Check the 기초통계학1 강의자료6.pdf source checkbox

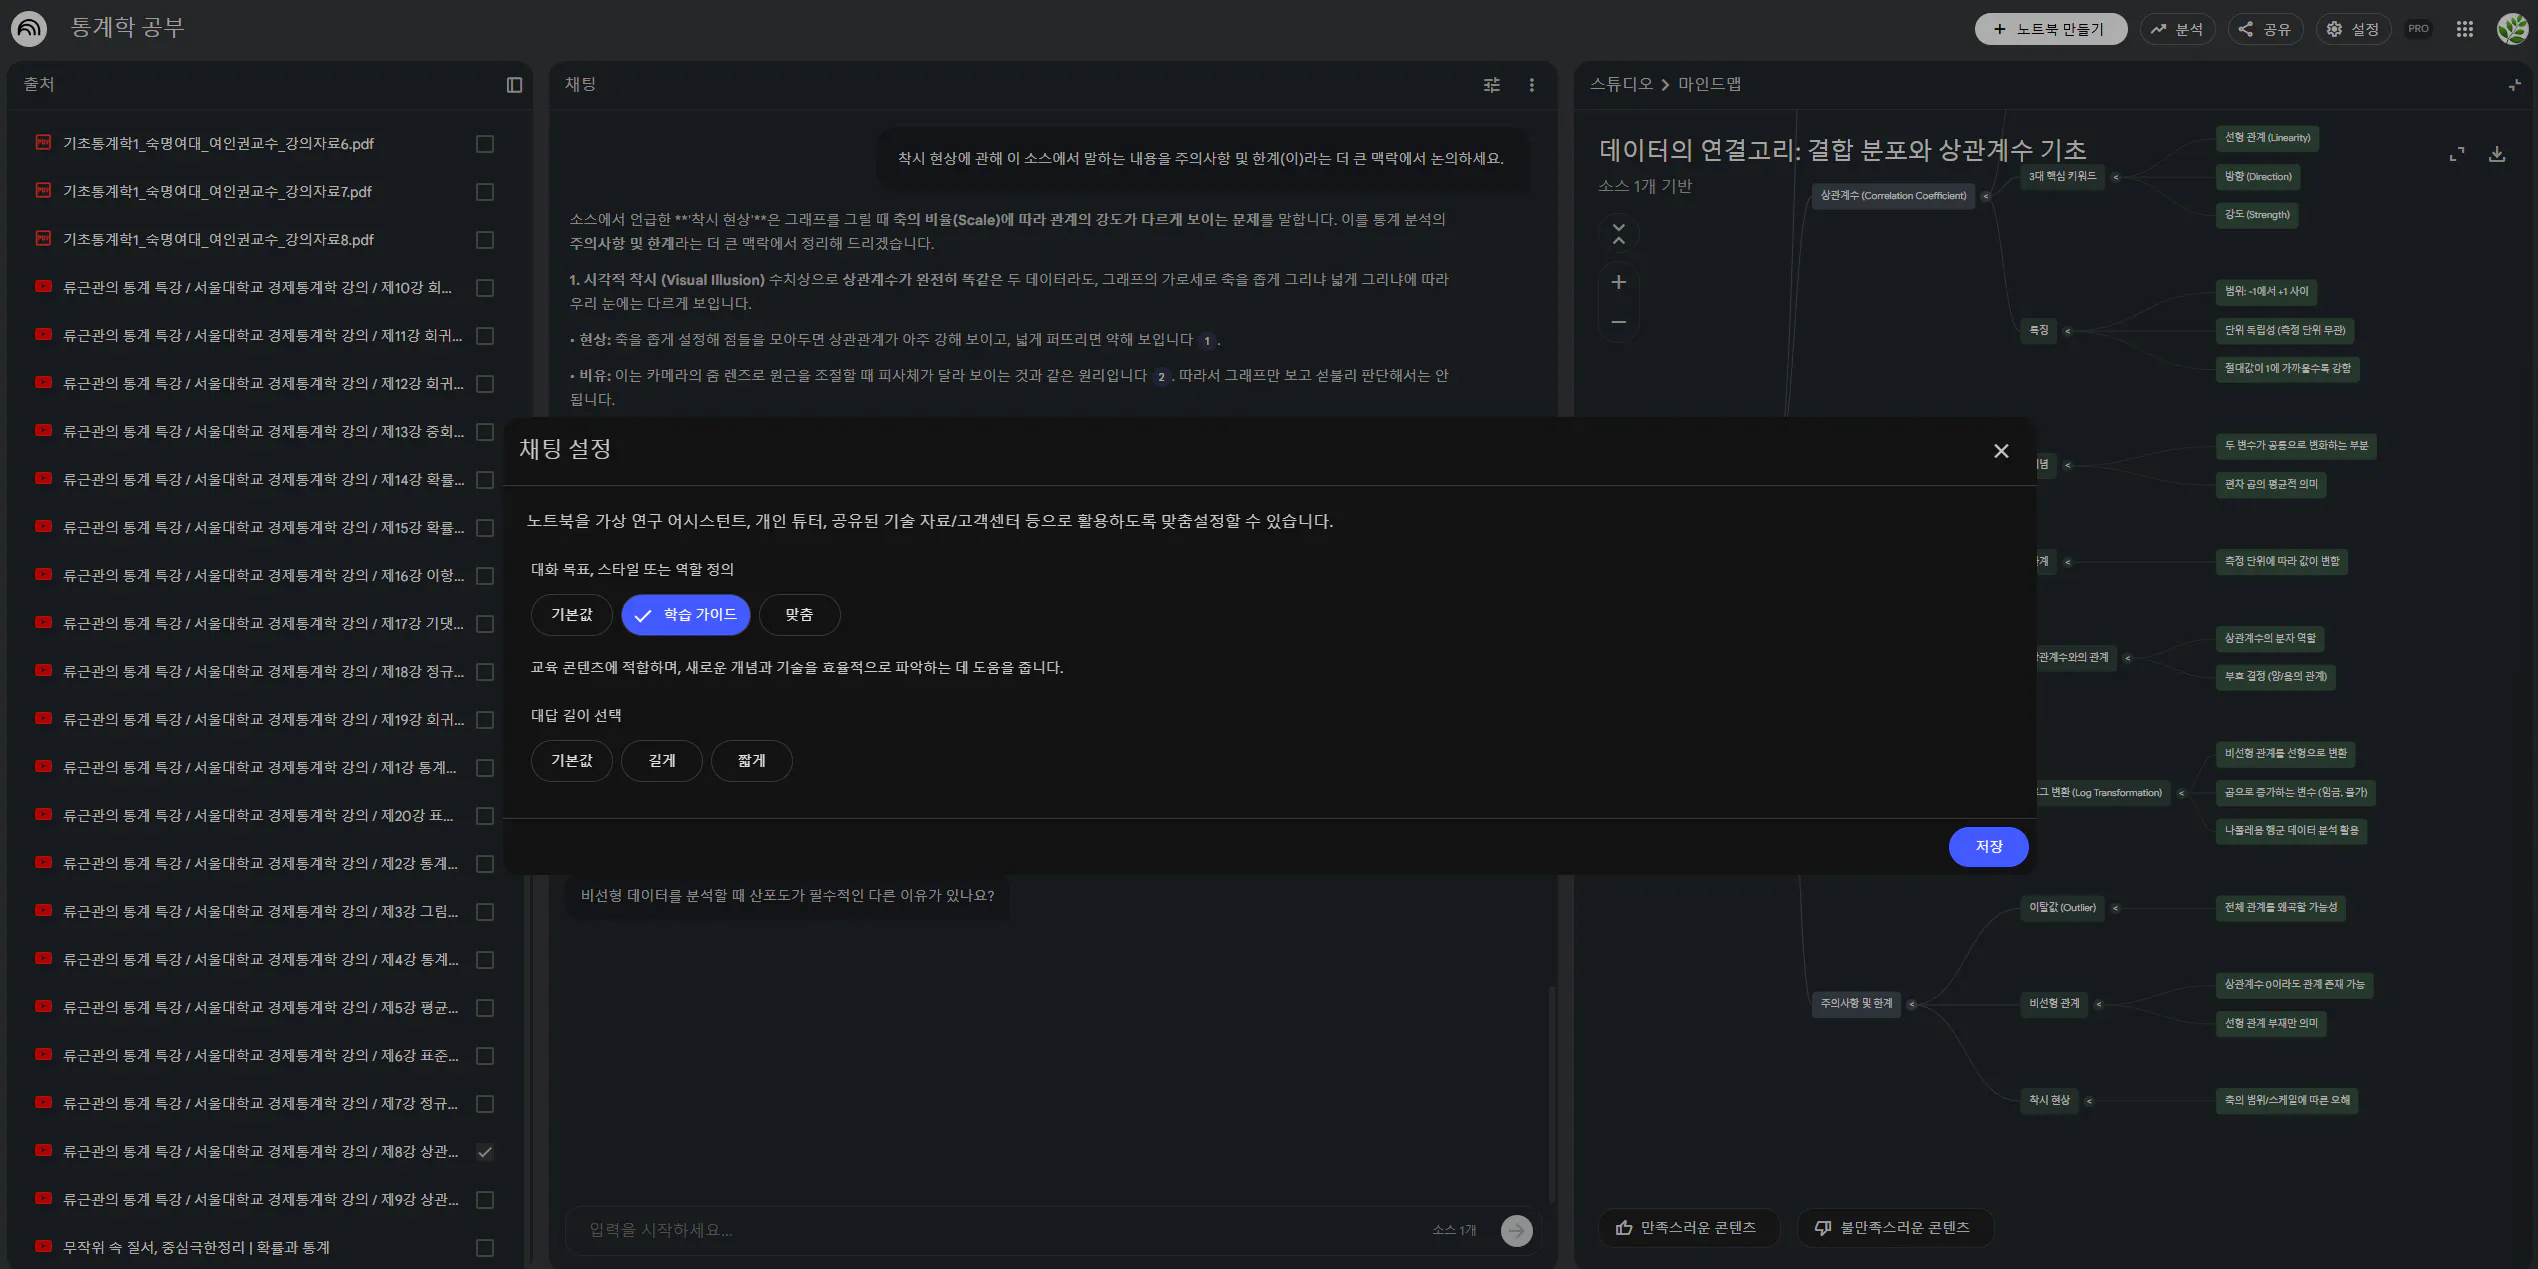[485, 144]
